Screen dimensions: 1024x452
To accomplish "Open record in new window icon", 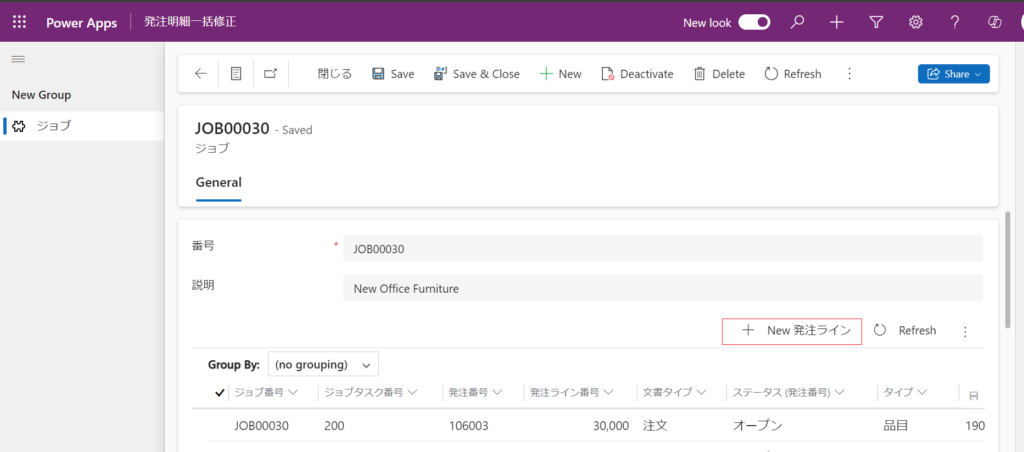I will pos(270,74).
